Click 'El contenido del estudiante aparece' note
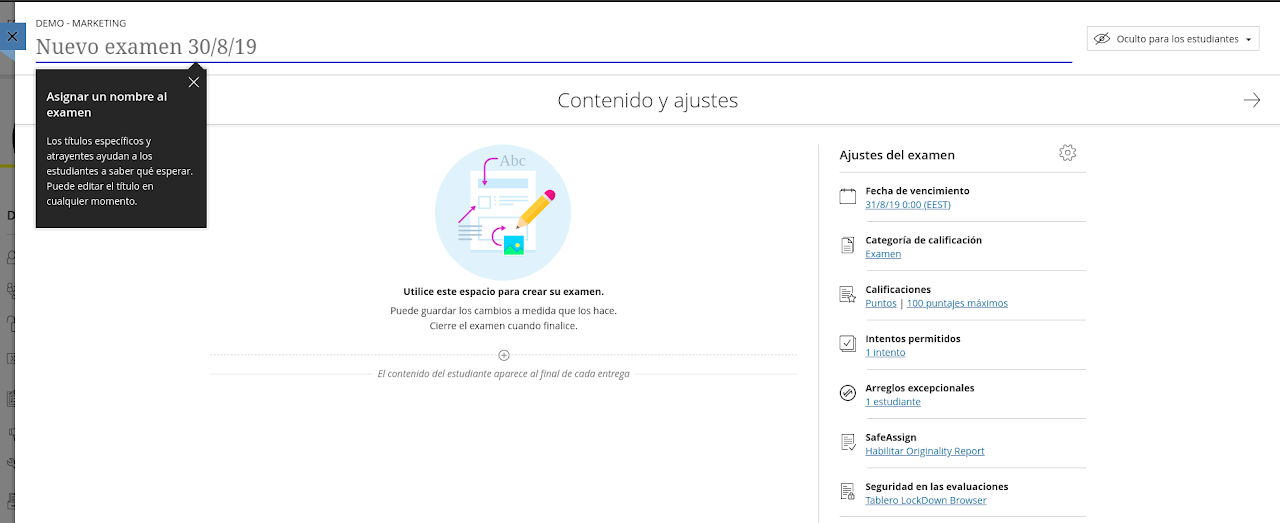This screenshot has height=523, width=1280. click(503, 374)
